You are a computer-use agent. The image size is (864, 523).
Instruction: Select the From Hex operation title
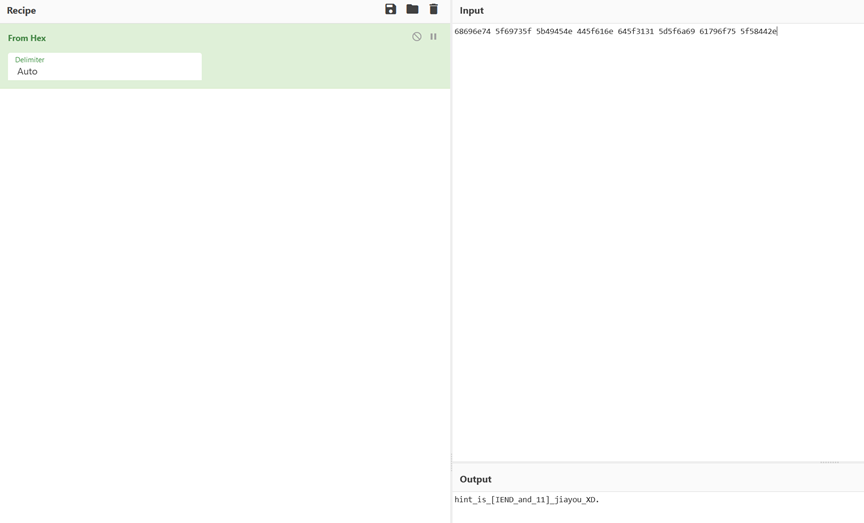coord(26,38)
